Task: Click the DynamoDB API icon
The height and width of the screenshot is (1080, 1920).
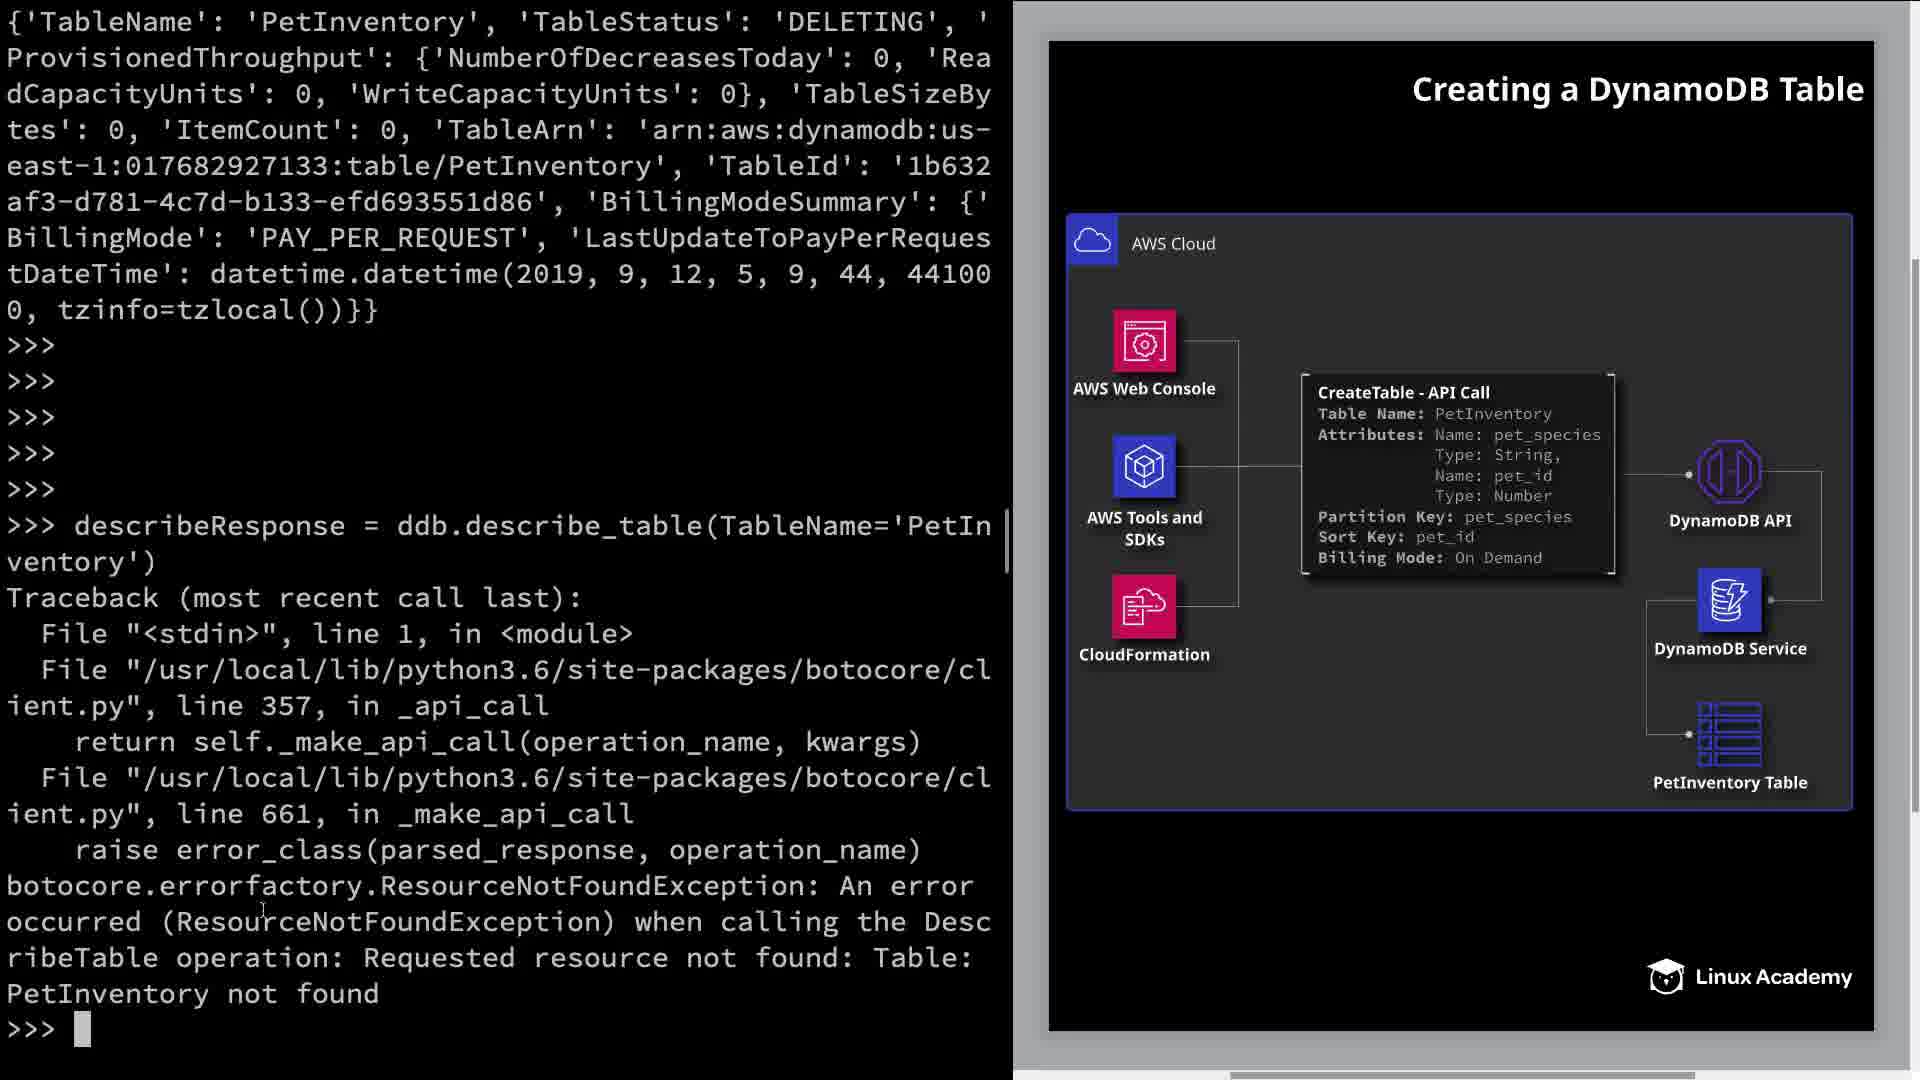Action: (x=1729, y=471)
